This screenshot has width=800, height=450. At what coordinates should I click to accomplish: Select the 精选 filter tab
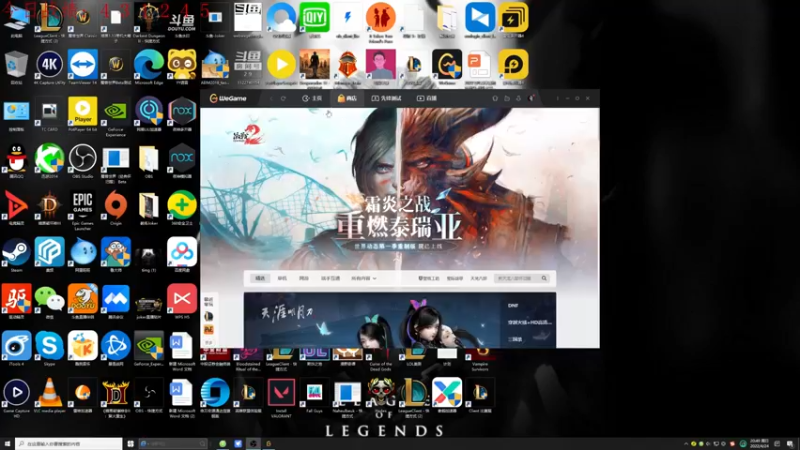click(x=260, y=279)
